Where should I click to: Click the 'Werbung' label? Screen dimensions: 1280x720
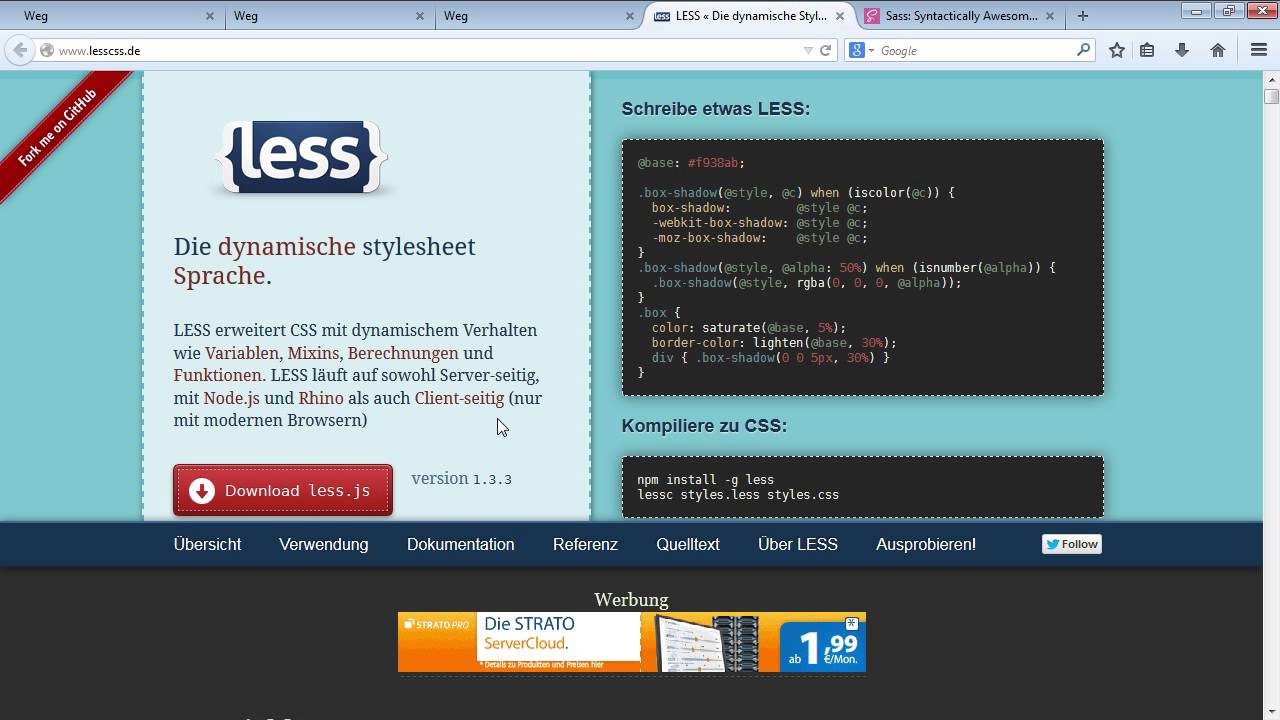(631, 600)
